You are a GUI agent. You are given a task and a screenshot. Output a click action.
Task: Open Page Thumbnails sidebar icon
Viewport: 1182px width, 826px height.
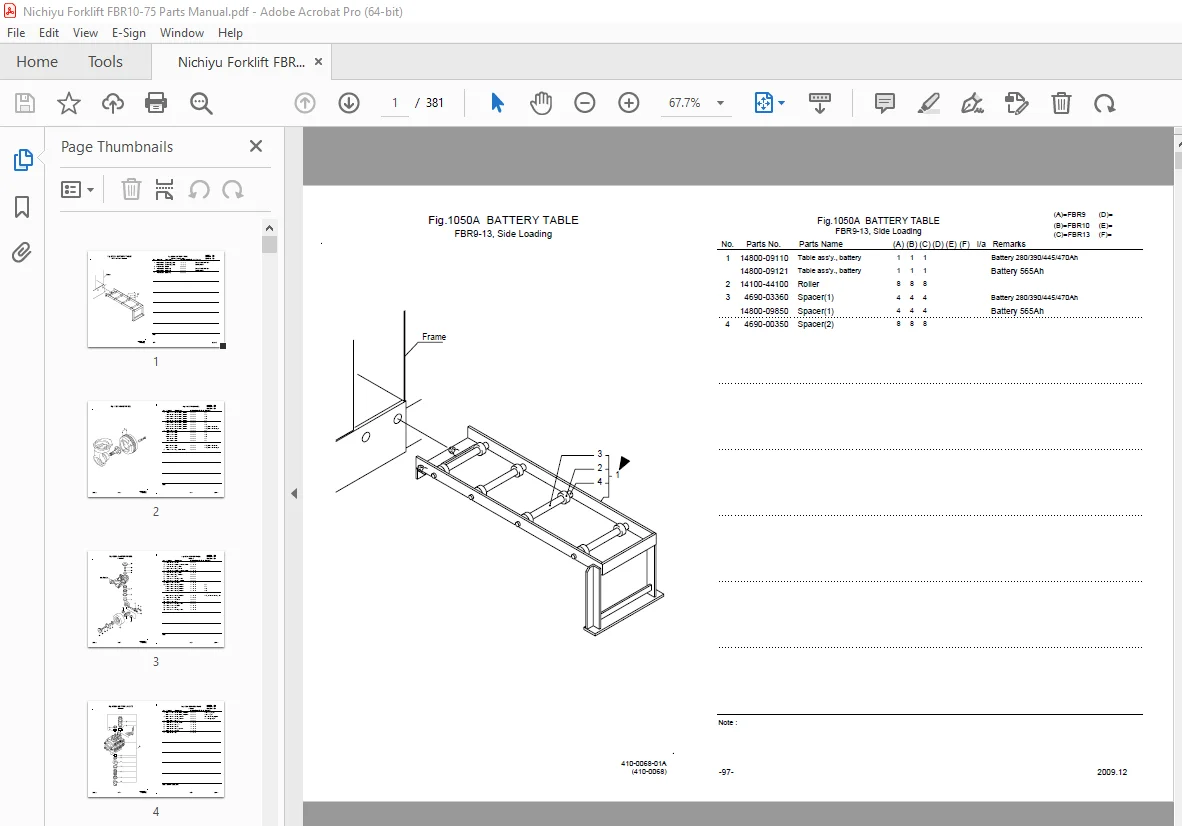23,160
